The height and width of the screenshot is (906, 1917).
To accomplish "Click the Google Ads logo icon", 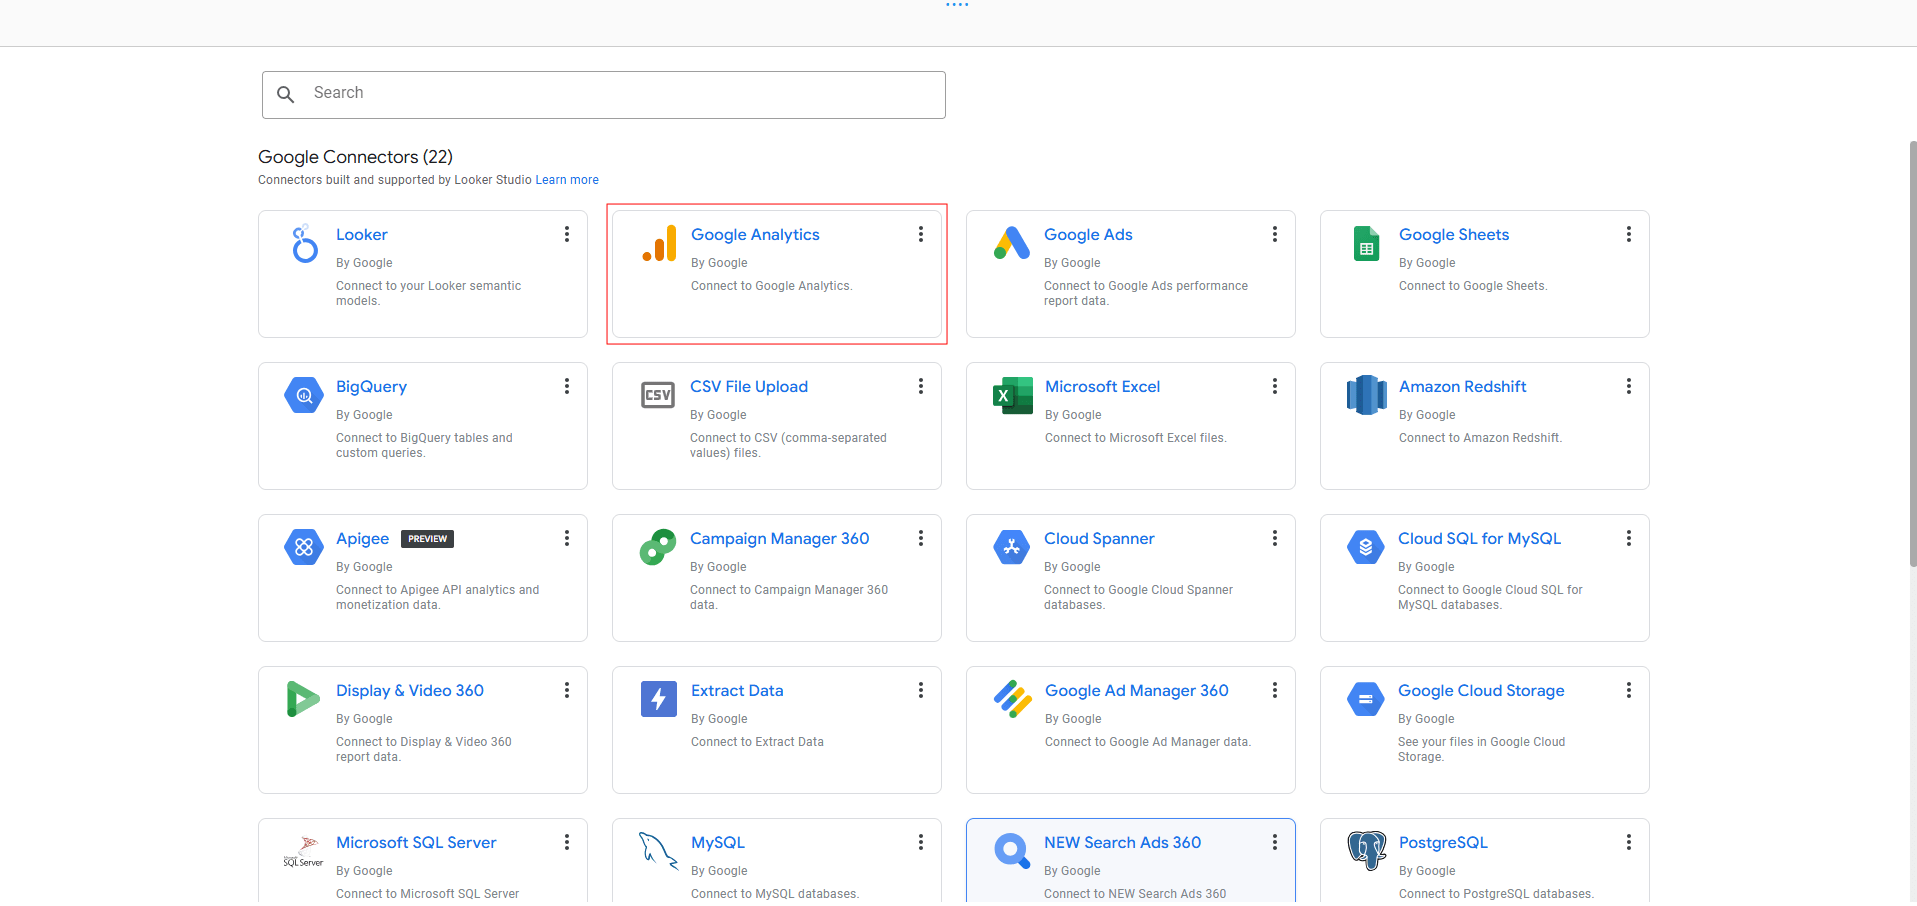I will 1012,243.
